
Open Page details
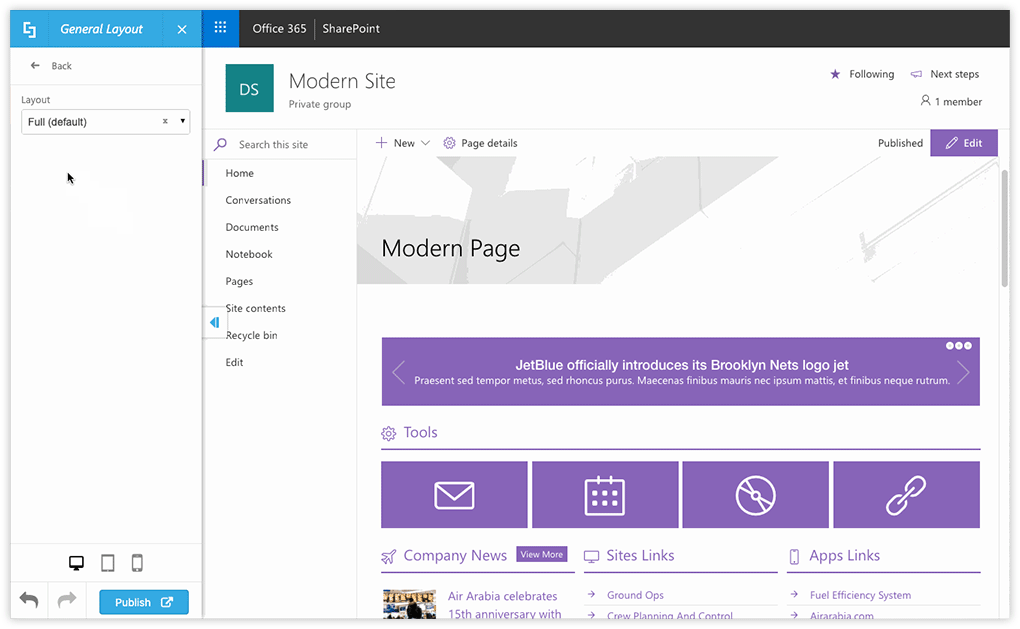click(x=480, y=143)
